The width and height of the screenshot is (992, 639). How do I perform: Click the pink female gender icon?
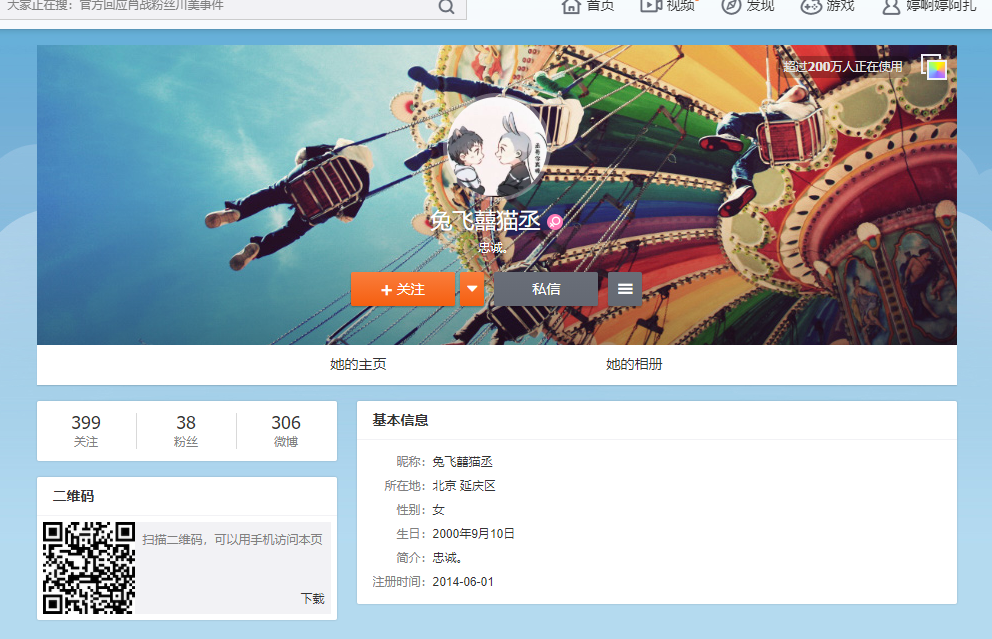pos(555,221)
